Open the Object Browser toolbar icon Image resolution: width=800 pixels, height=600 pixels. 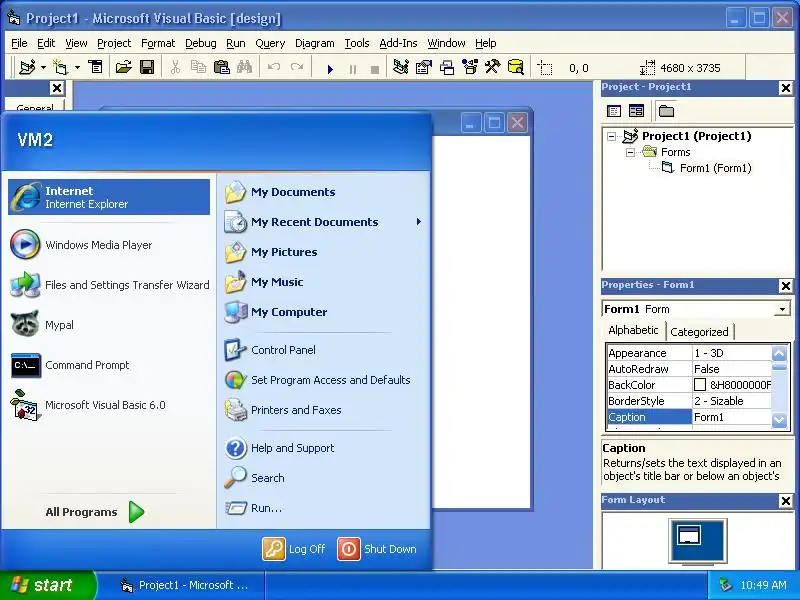(x=470, y=67)
